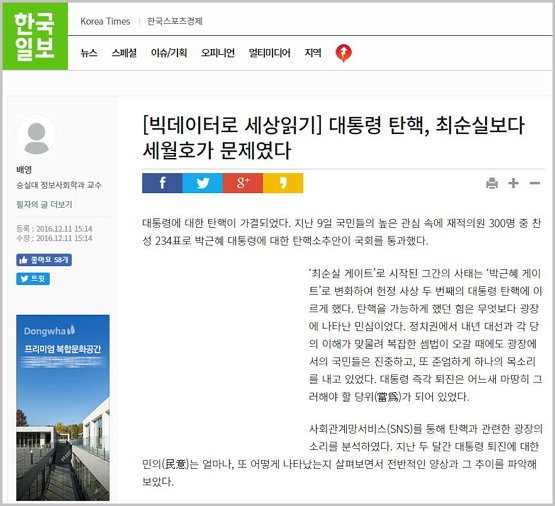Open the 스페셜 menu
This screenshot has height=506, width=555.
tap(124, 53)
